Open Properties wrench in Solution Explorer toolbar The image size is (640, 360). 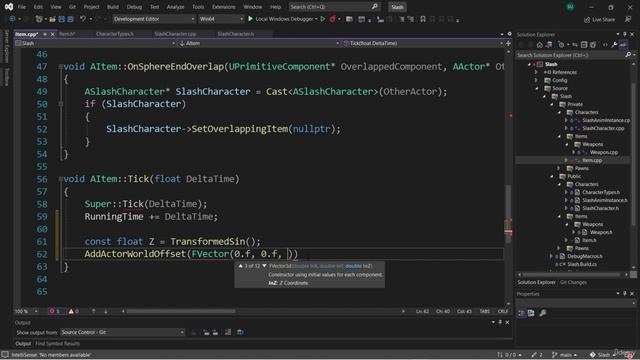[x=614, y=45]
